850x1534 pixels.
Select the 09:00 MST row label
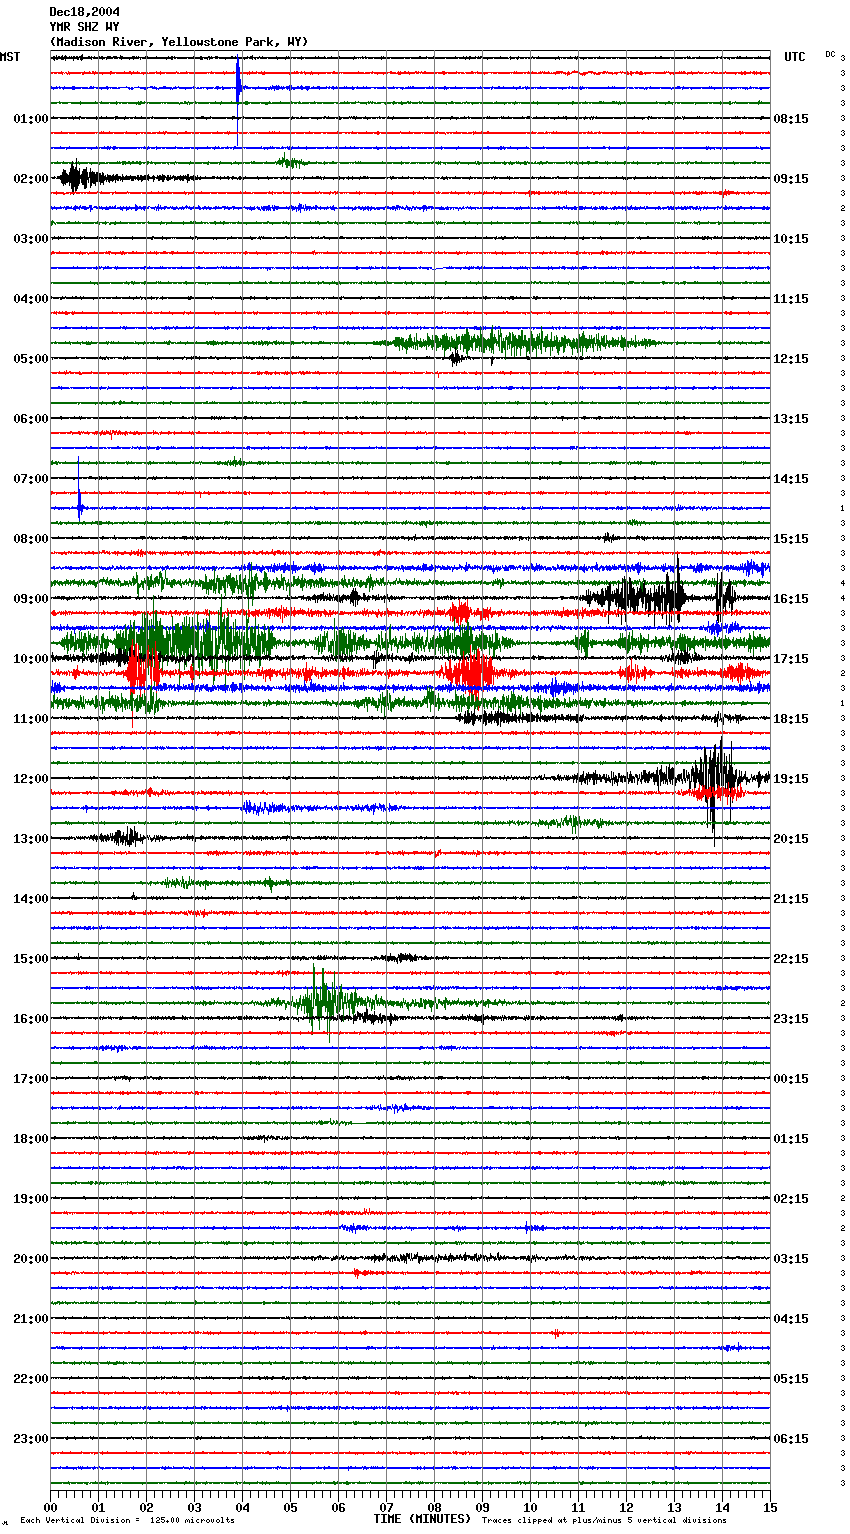pos(31,599)
